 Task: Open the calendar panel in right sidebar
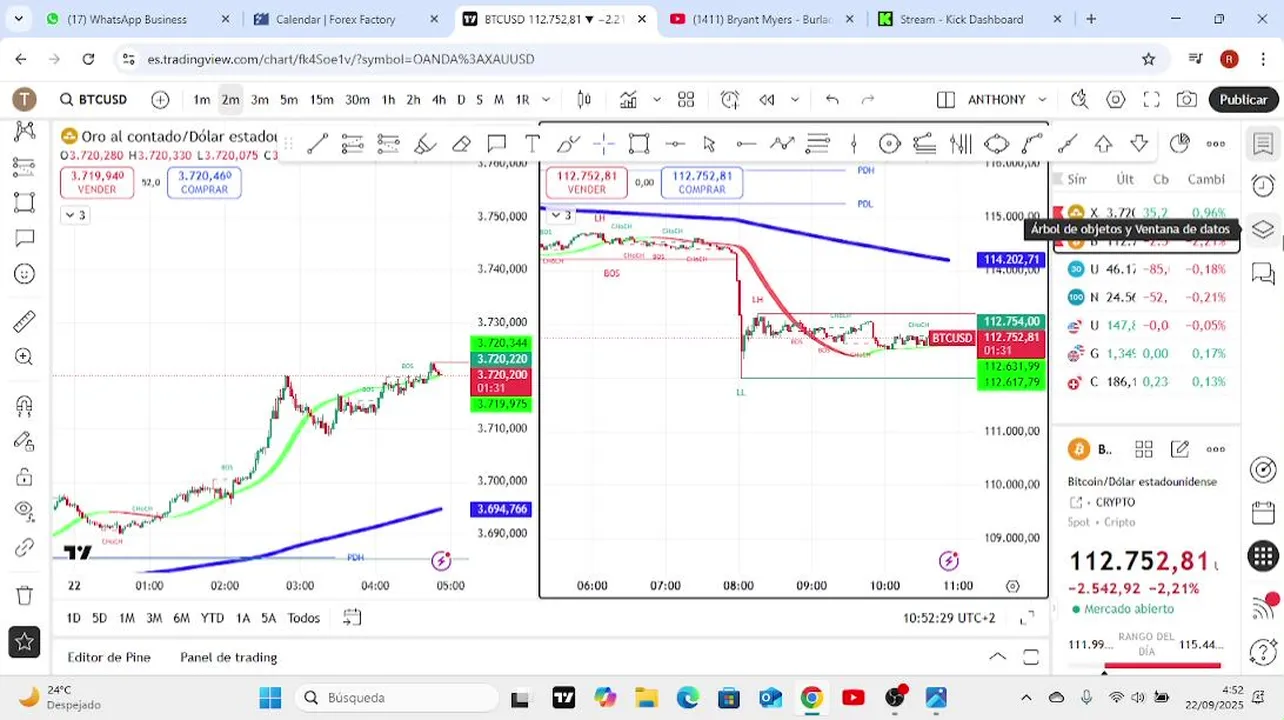[x=1263, y=513]
